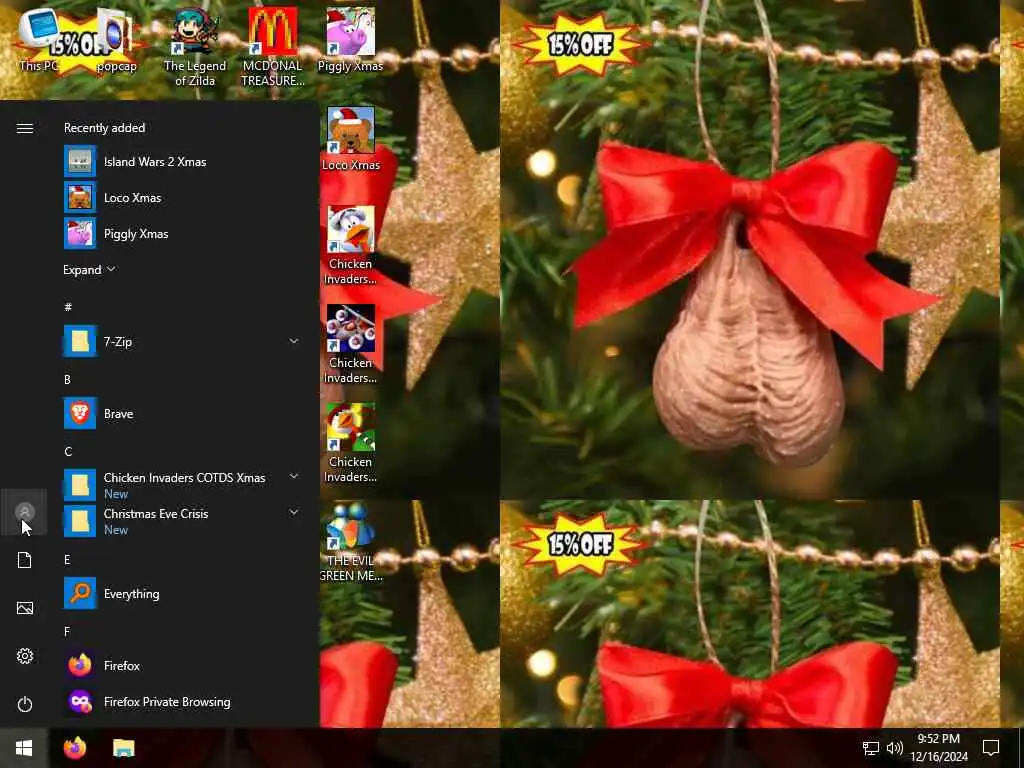Expand the recently added list

(89, 270)
